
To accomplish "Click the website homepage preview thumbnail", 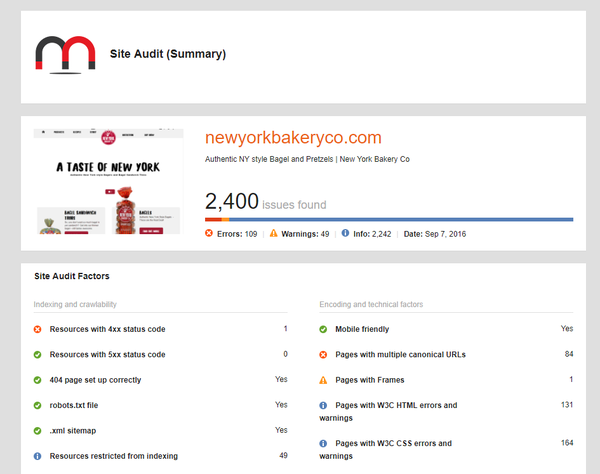I will click(108, 181).
